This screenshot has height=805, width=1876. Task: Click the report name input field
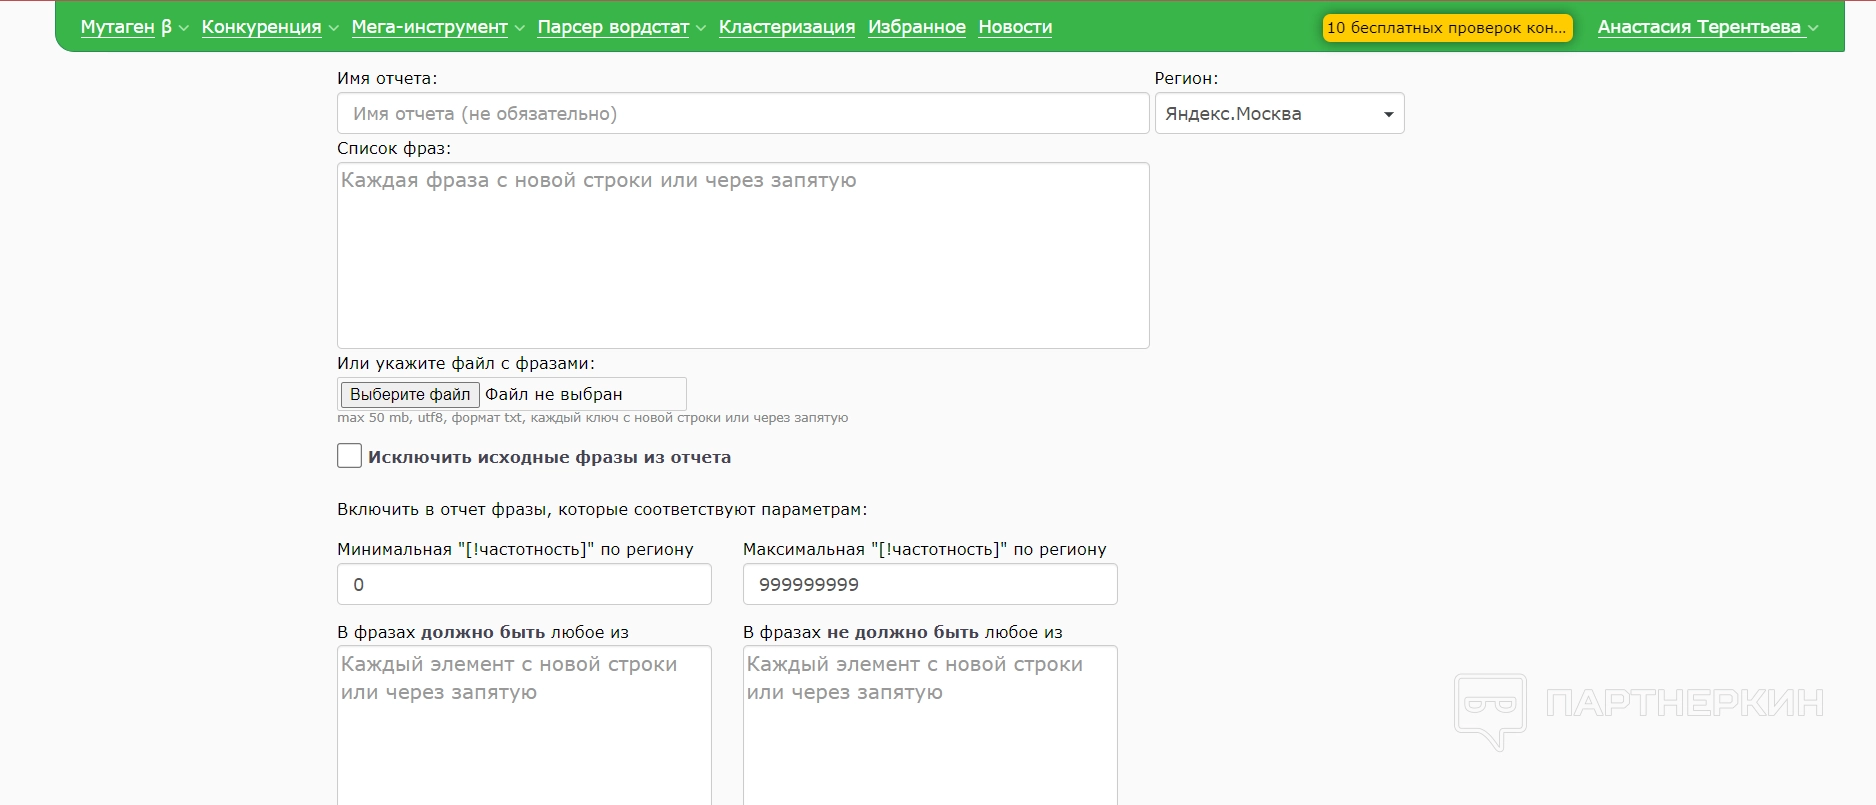[743, 114]
